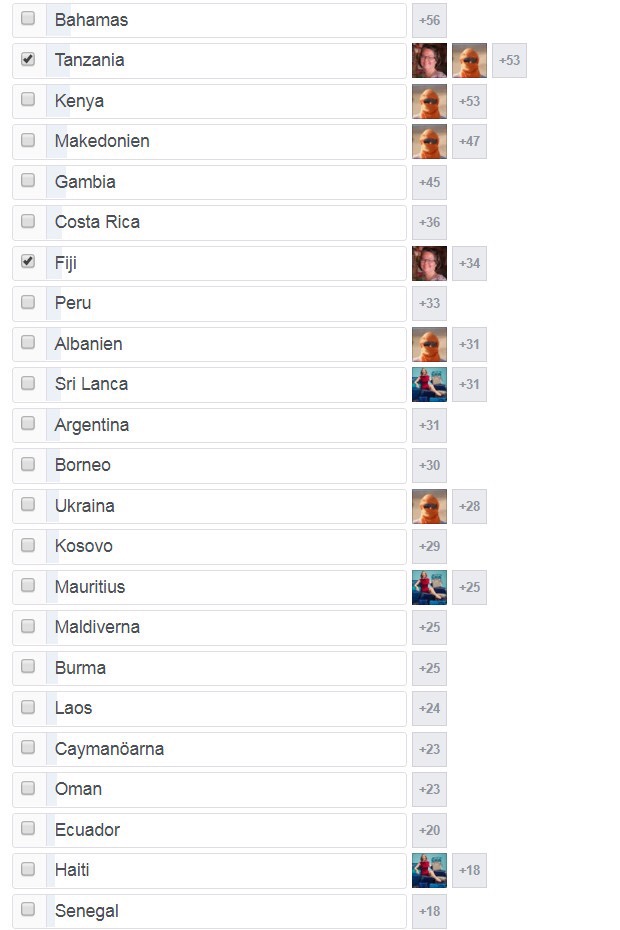The height and width of the screenshot is (930, 620).
Task: Open the voter thumbnail beside Albanien
Action: coord(429,344)
